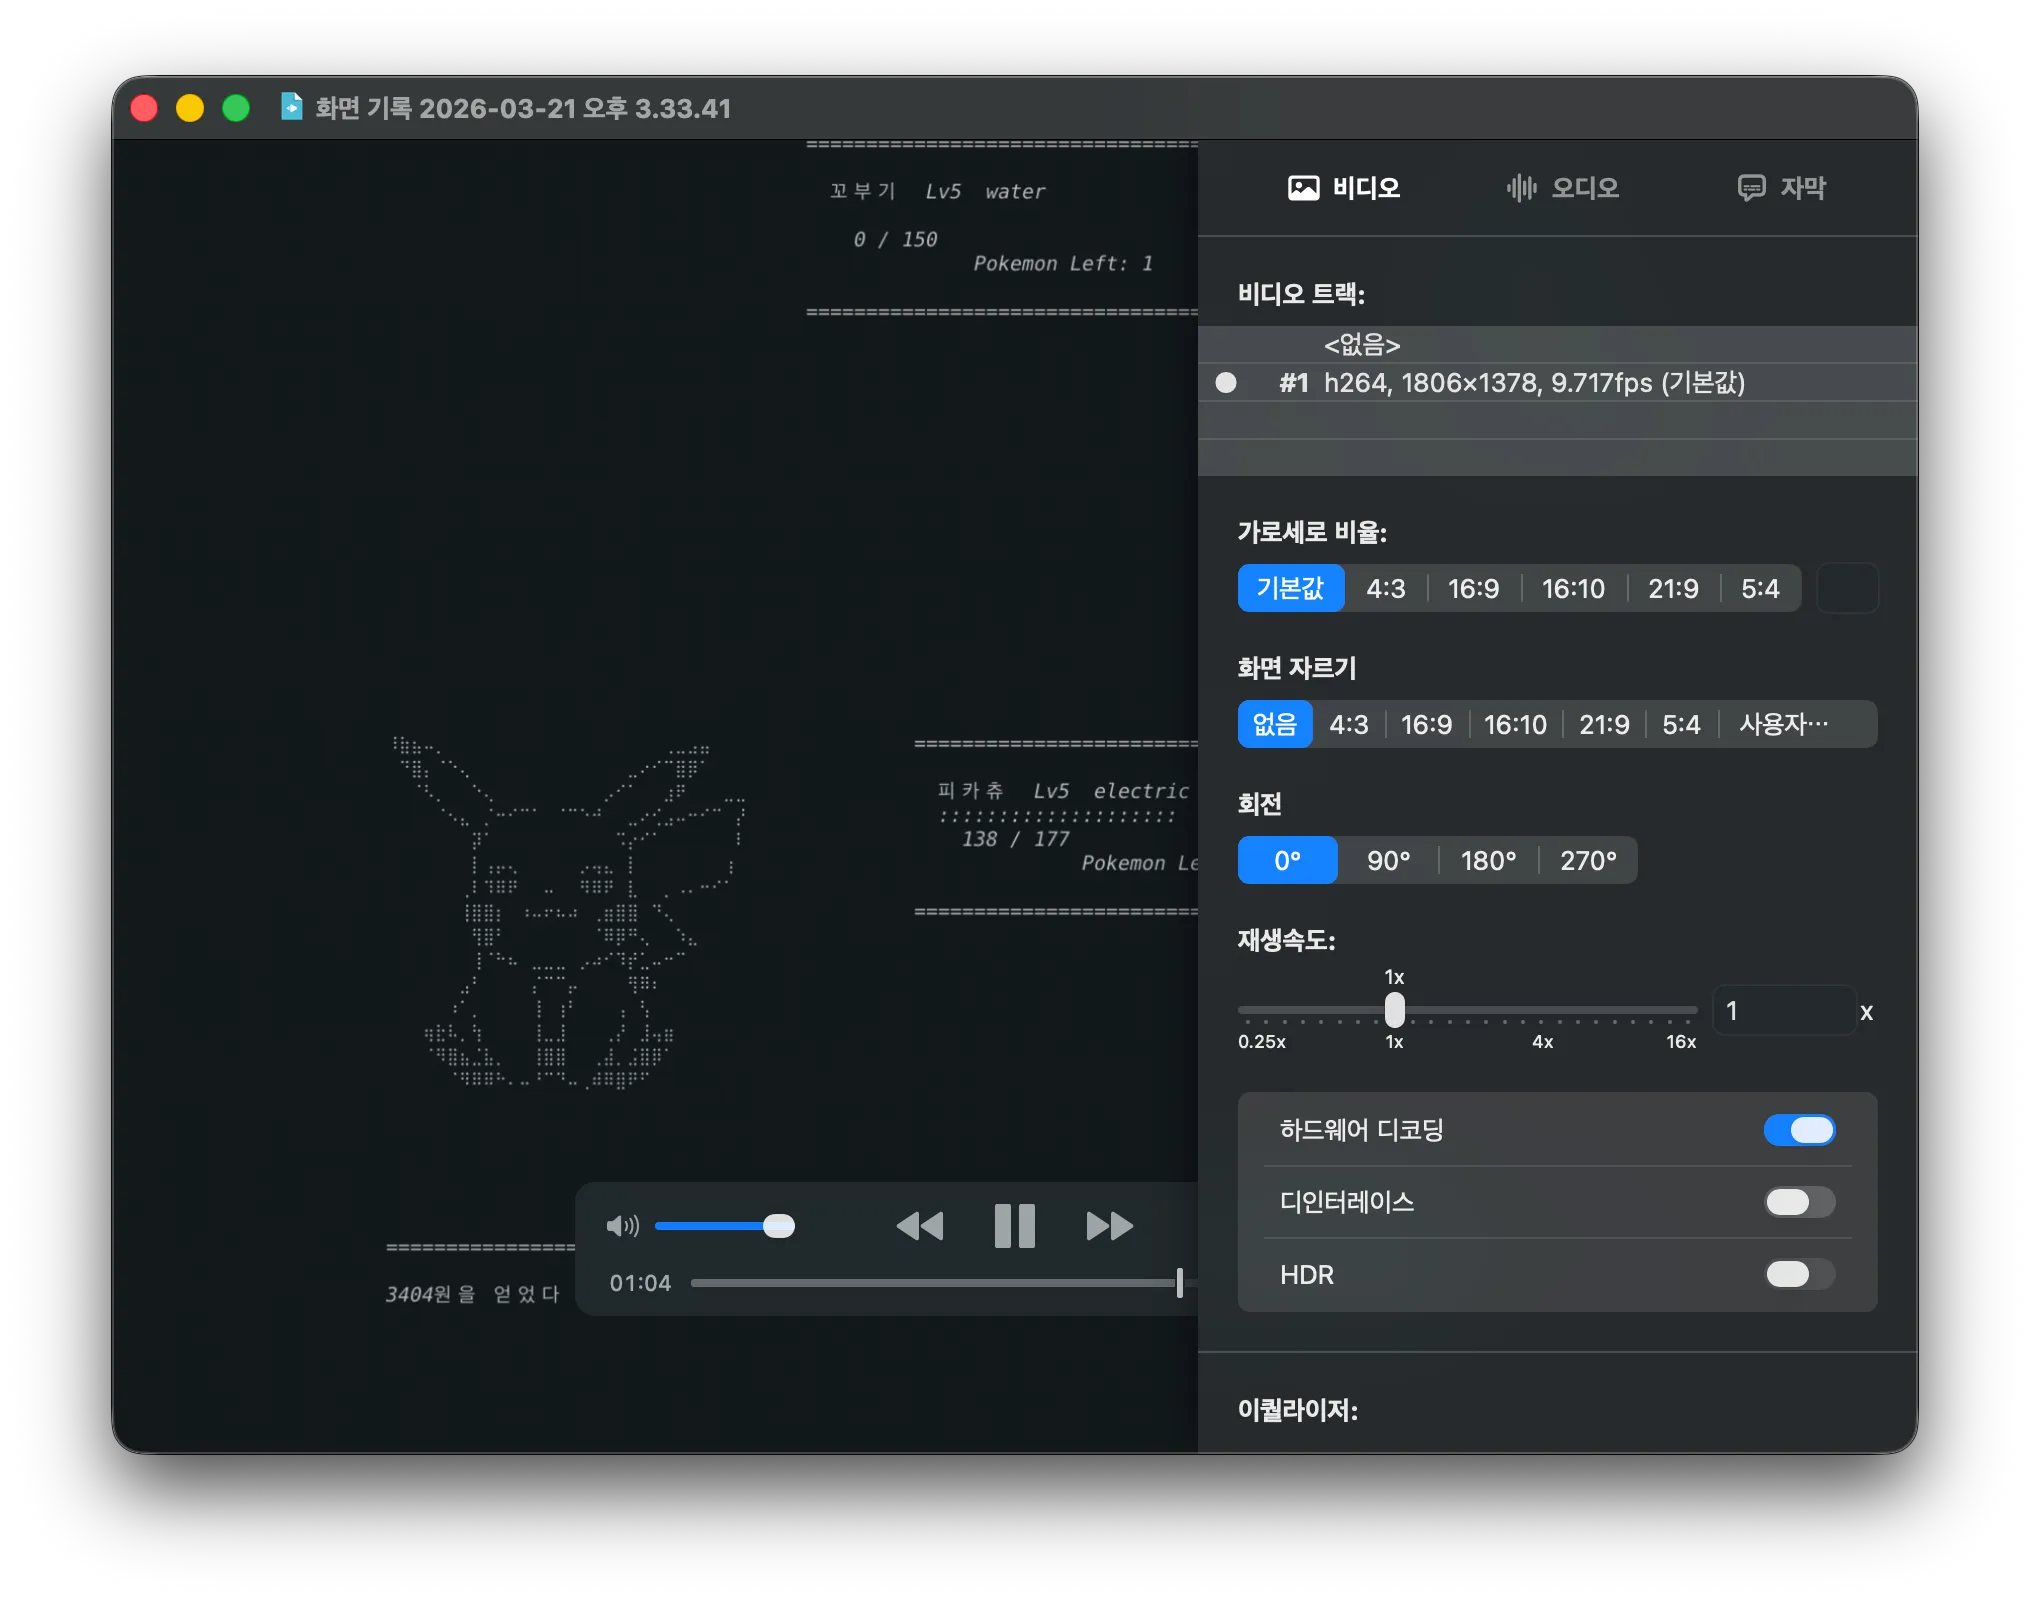Rotate video 270°

coord(1588,860)
